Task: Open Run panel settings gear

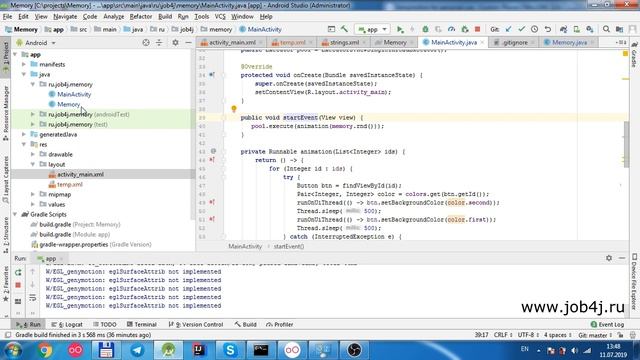Action: click(609, 258)
